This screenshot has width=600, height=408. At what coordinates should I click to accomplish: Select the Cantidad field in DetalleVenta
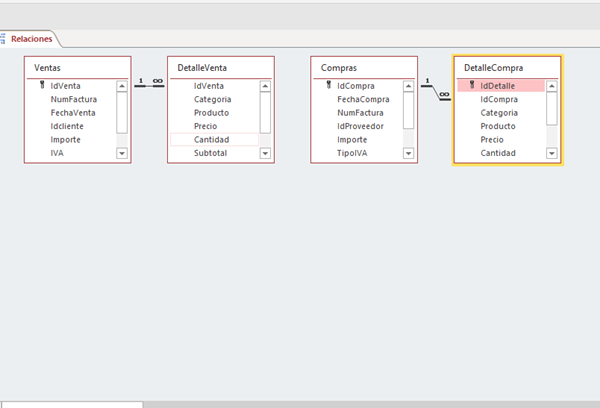[212, 140]
